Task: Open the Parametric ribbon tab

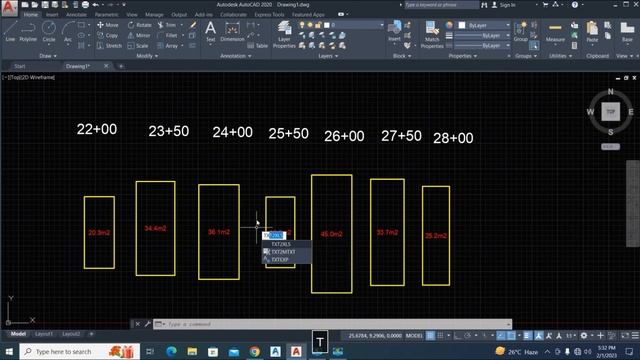Action: click(107, 15)
